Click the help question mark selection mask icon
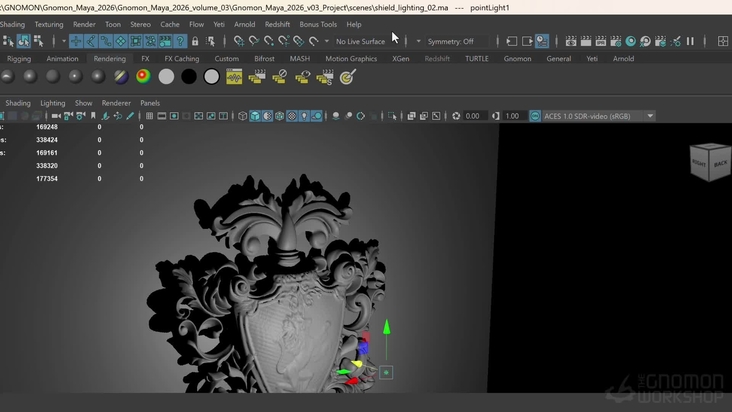 pyautogui.click(x=180, y=42)
